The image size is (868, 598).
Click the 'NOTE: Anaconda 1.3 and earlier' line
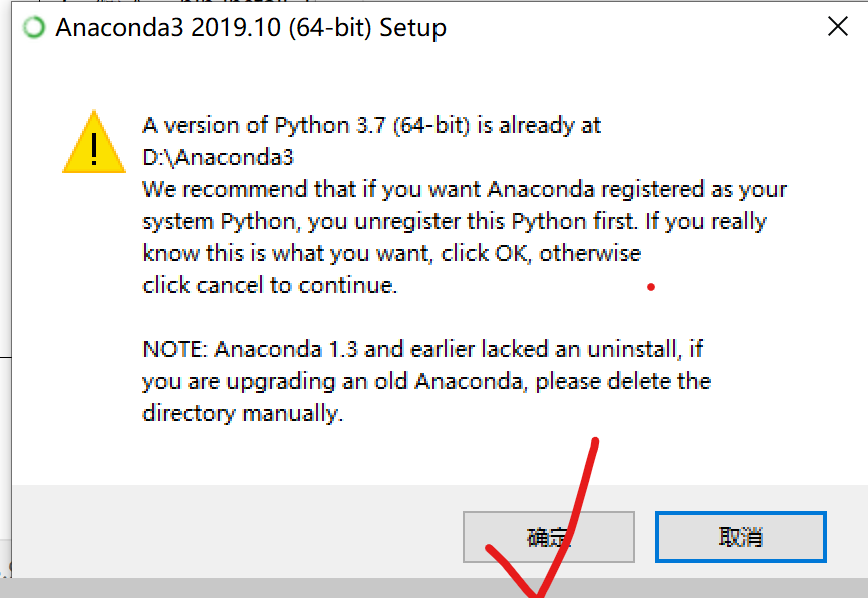coord(423,349)
